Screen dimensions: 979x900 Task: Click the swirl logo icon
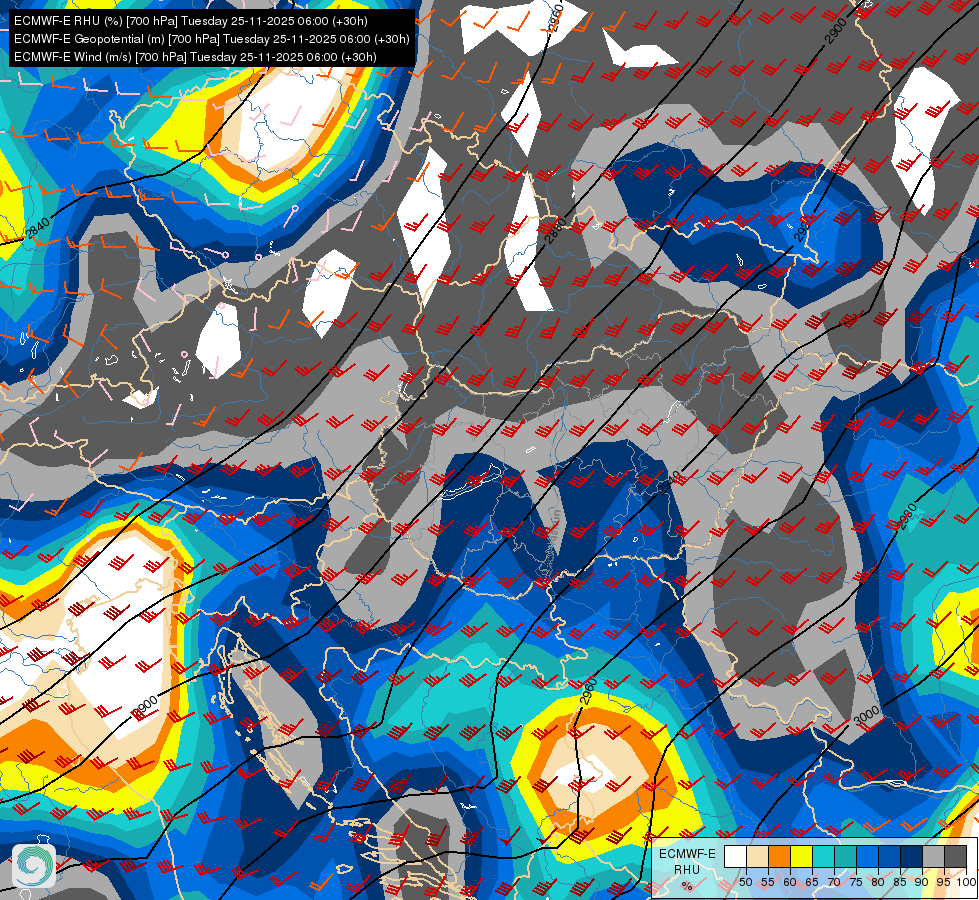pyautogui.click(x=34, y=866)
